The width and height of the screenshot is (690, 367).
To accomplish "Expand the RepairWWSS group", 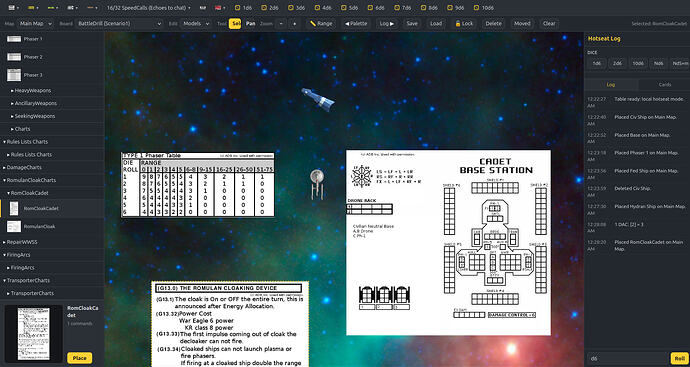I will pos(52,242).
